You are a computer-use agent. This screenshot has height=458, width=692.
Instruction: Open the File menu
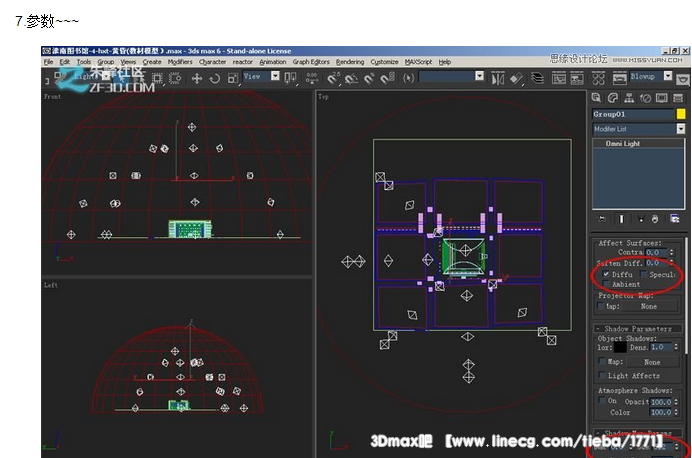[x=48, y=62]
